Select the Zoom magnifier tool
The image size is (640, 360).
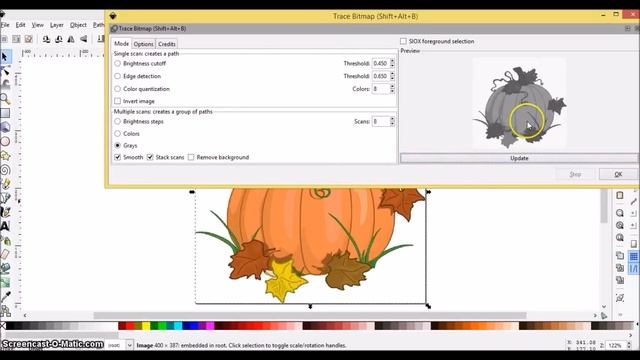tap(5, 99)
